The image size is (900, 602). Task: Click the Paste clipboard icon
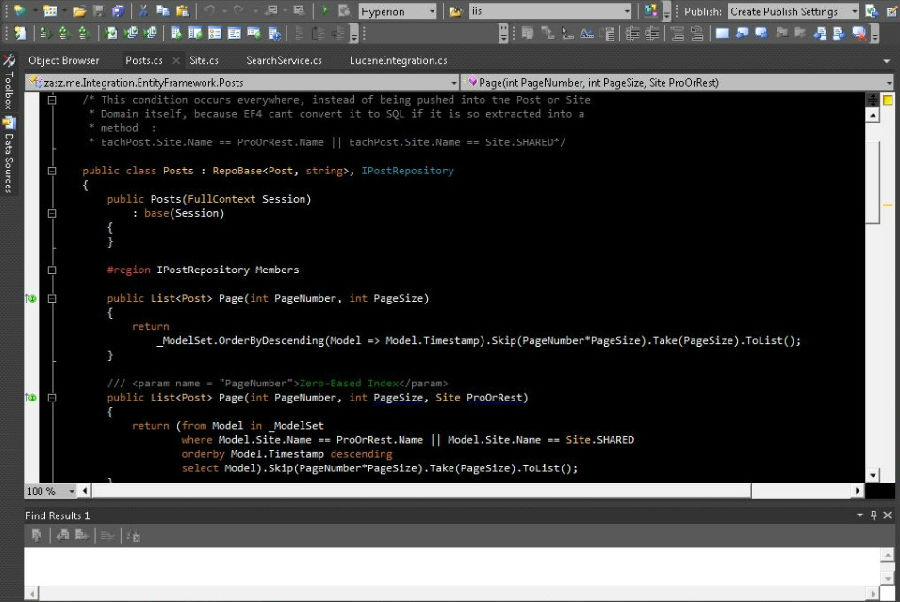tap(182, 11)
